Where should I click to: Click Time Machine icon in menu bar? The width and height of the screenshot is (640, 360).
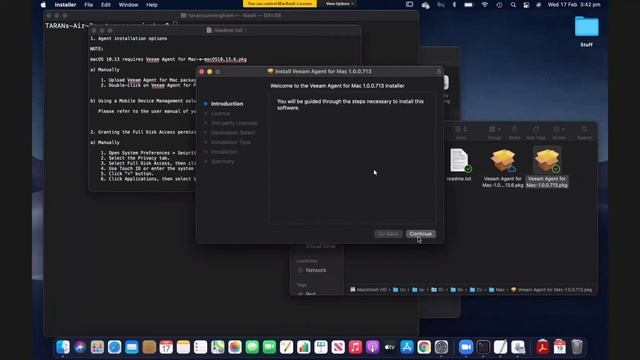[499, 5]
